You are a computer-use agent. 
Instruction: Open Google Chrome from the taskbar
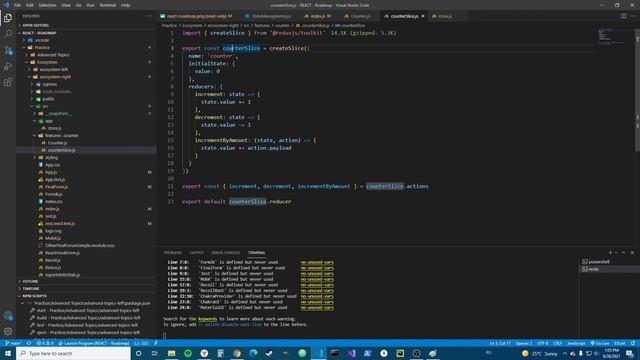click(237, 353)
